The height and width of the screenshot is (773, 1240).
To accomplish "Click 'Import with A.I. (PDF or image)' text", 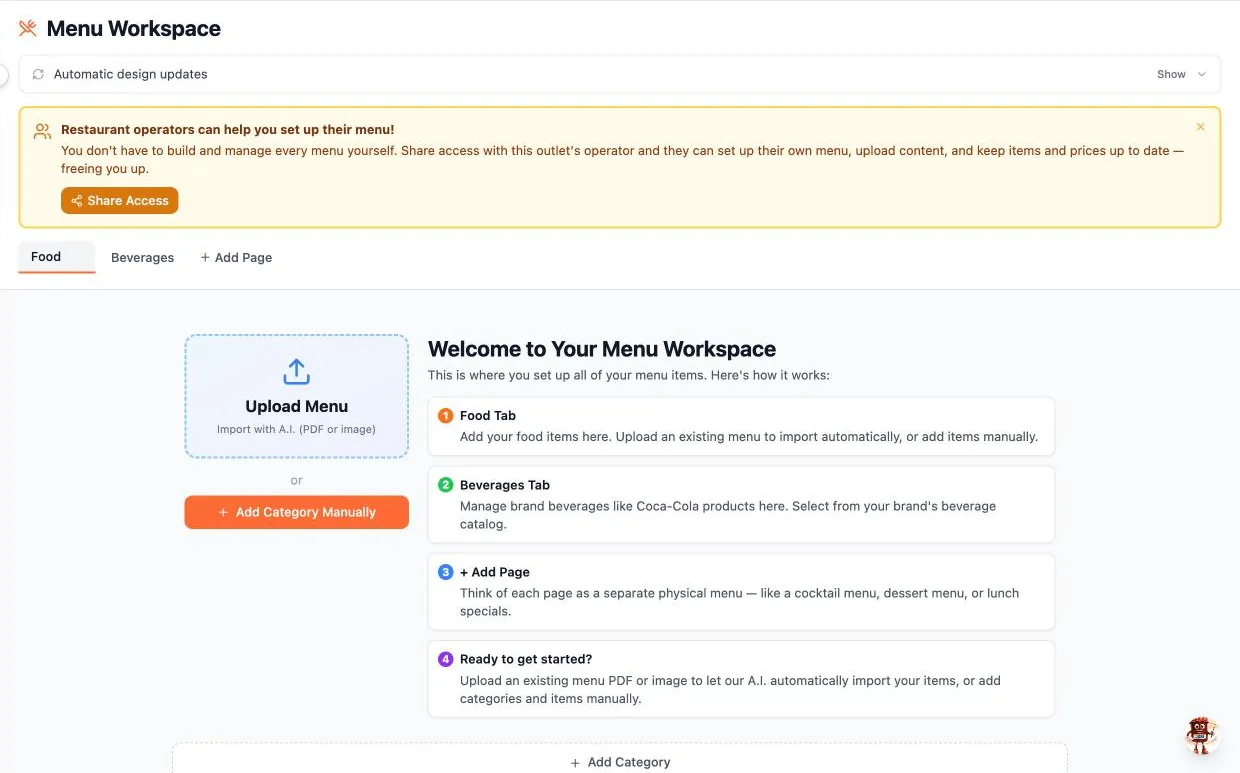I will tap(296, 429).
